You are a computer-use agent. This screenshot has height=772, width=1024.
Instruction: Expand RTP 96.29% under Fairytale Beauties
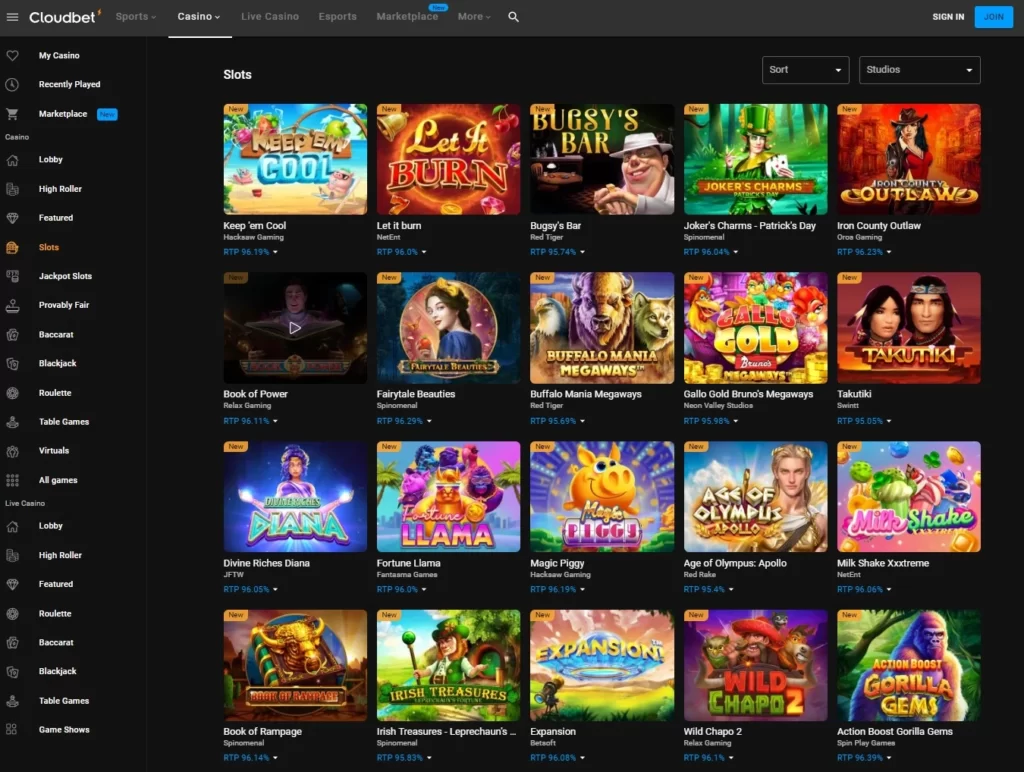point(404,421)
